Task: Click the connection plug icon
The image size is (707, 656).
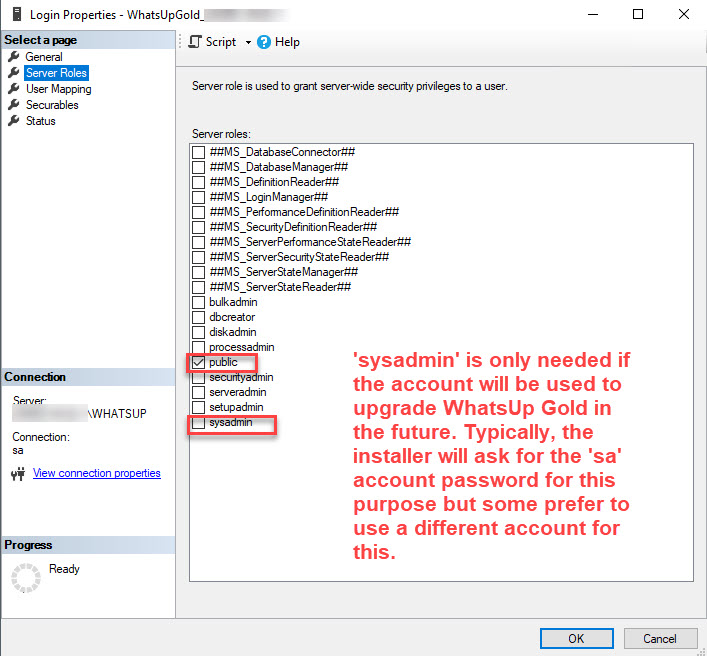Action: (x=18, y=474)
